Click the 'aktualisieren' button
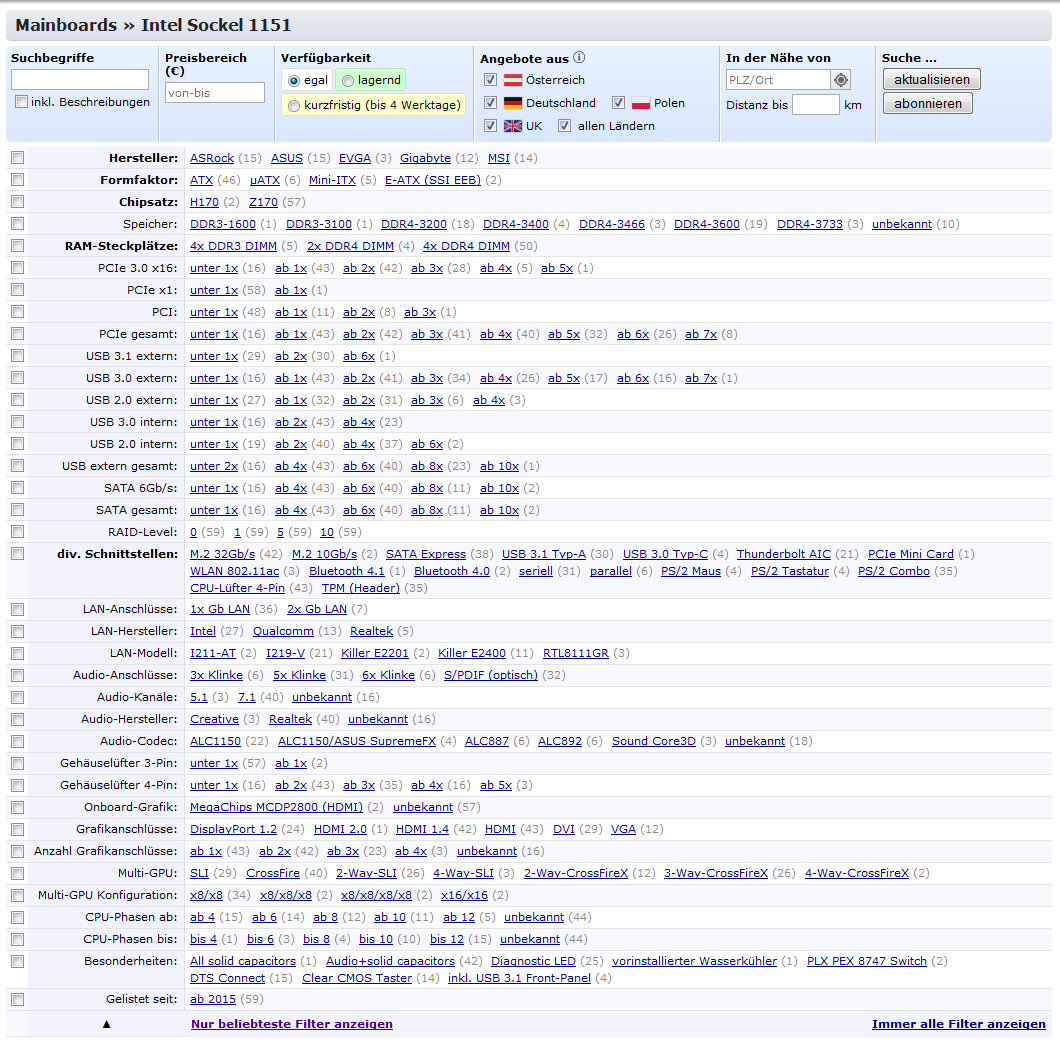This screenshot has width=1060, height=1044. point(932,79)
